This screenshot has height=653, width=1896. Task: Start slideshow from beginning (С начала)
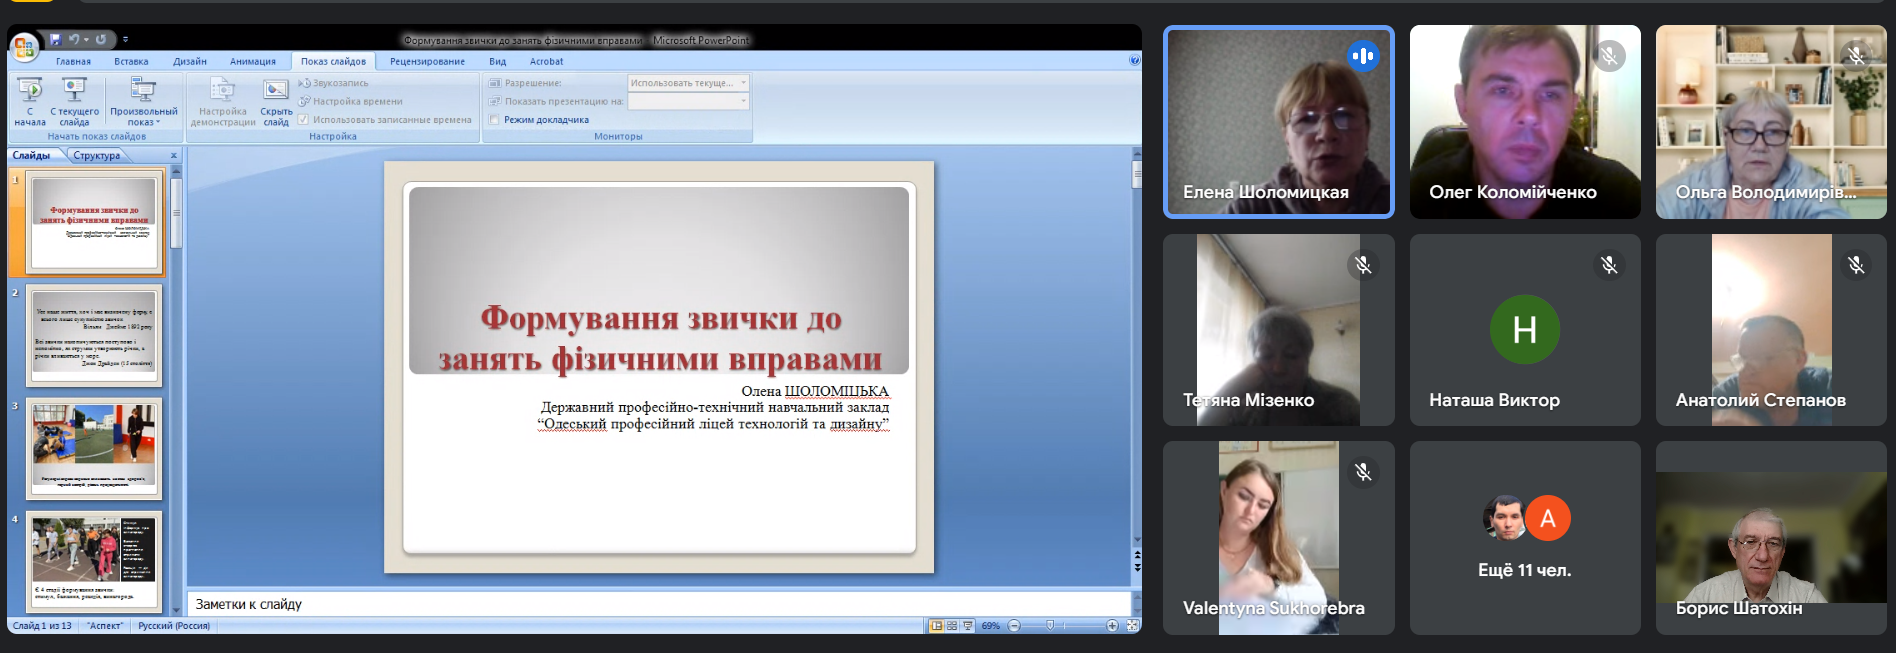pos(29,102)
